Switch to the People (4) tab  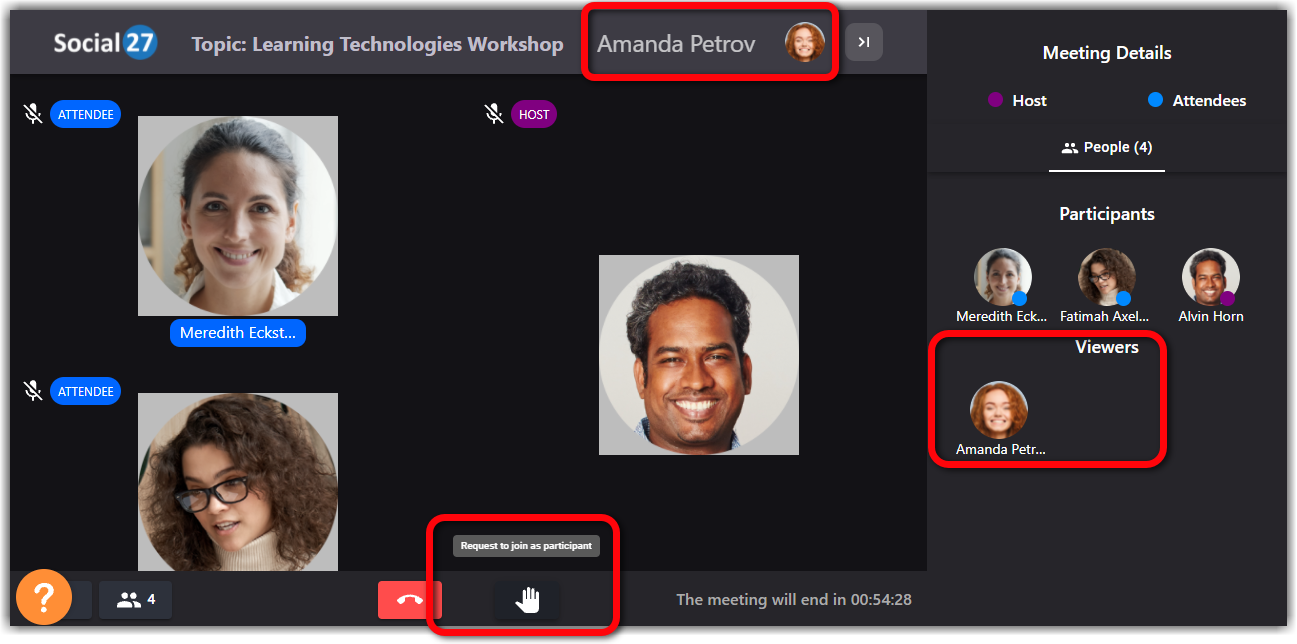coord(1106,148)
